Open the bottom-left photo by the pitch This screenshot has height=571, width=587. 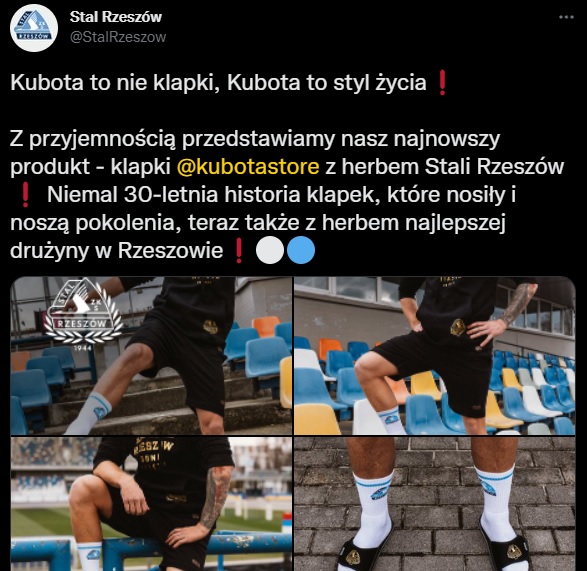pos(151,504)
